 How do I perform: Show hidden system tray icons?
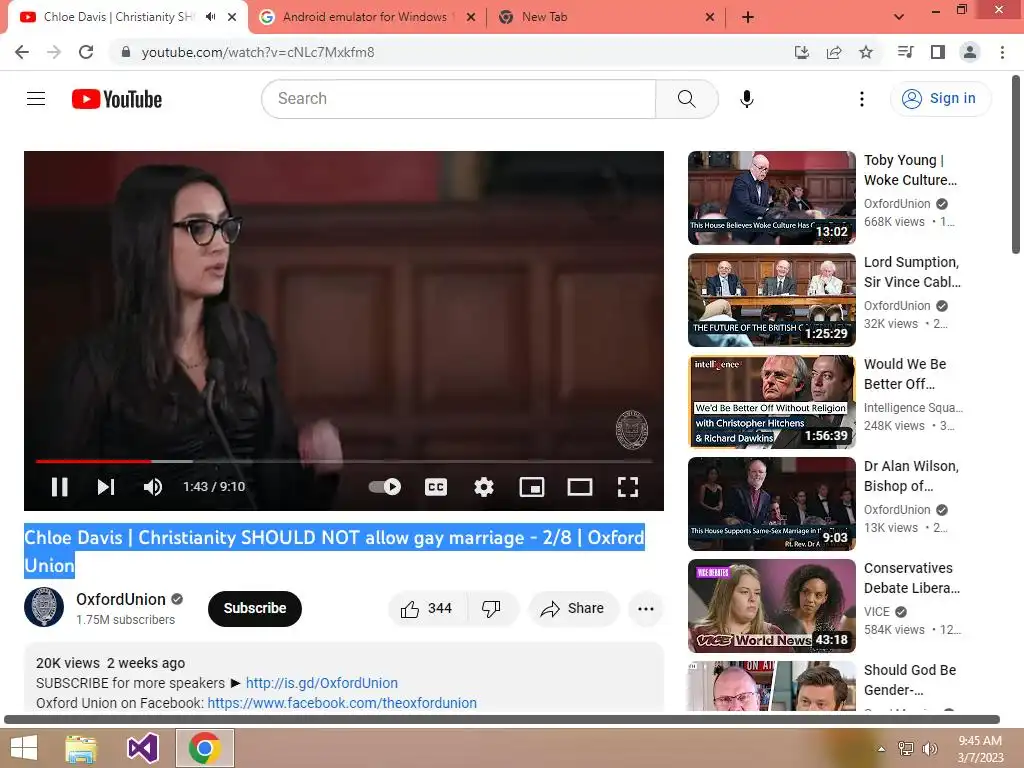tap(882, 749)
